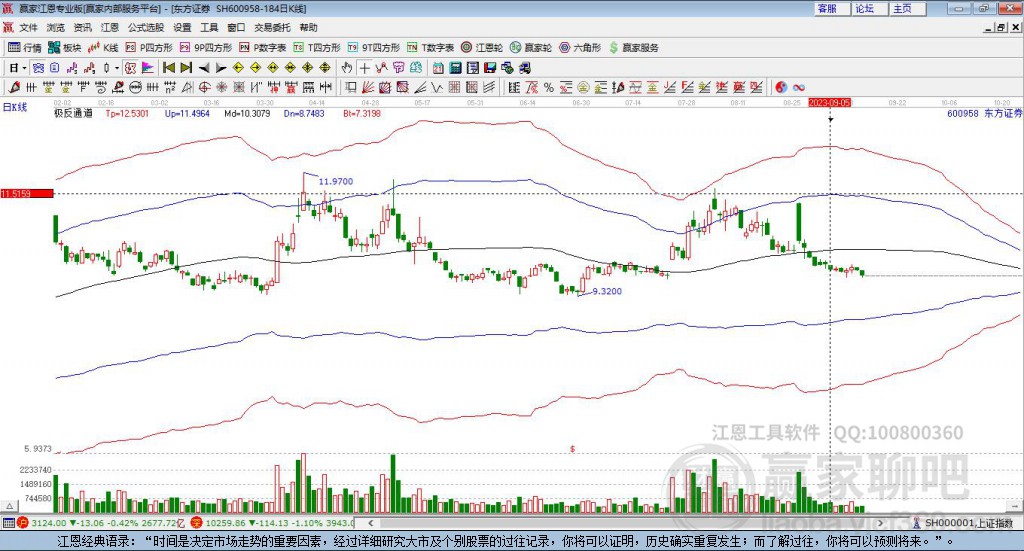Click the 600958 东方证券 stock label
The width and height of the screenshot is (1024, 551).
click(x=984, y=114)
